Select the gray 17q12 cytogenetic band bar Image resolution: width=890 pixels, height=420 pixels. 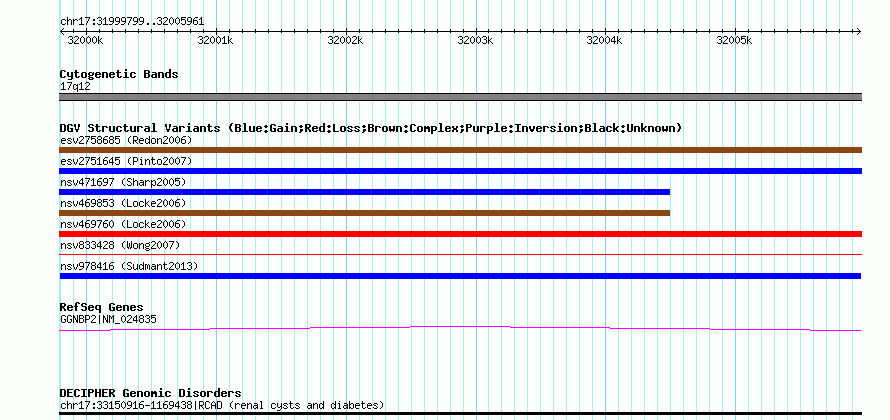tap(460, 97)
